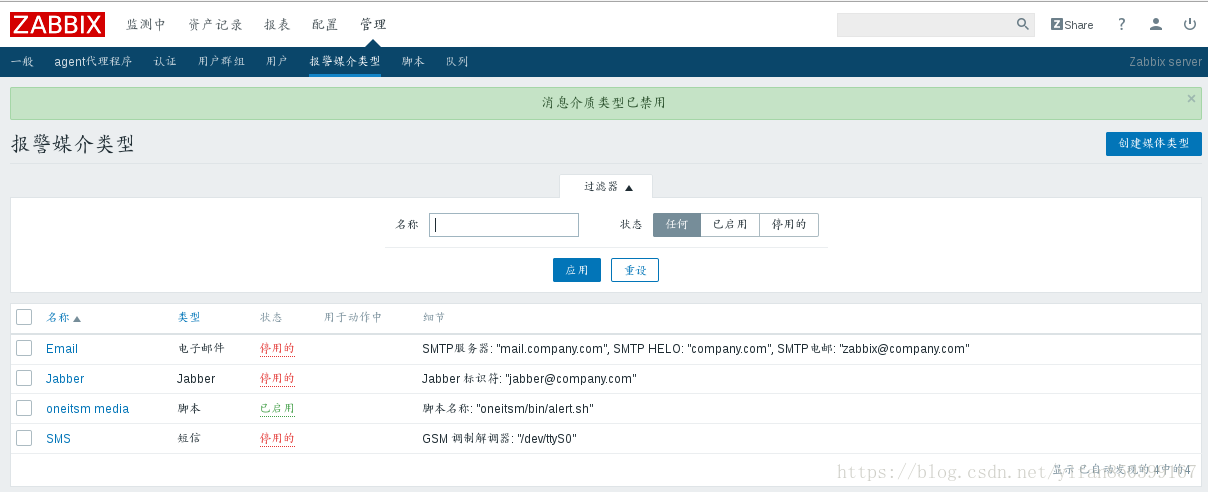This screenshot has height=492, width=1208.
Task: Click the ZABBIX logo
Action: click(58, 24)
